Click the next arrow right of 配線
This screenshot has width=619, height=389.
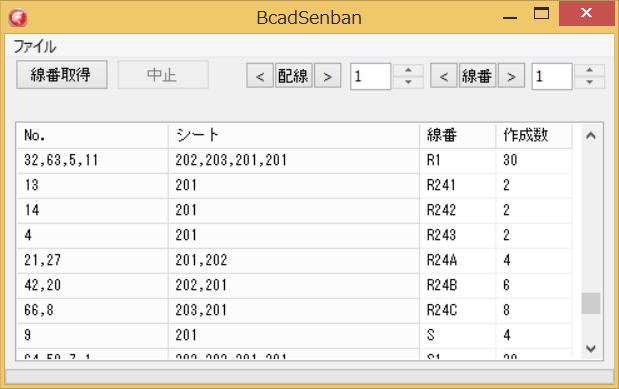point(328,76)
